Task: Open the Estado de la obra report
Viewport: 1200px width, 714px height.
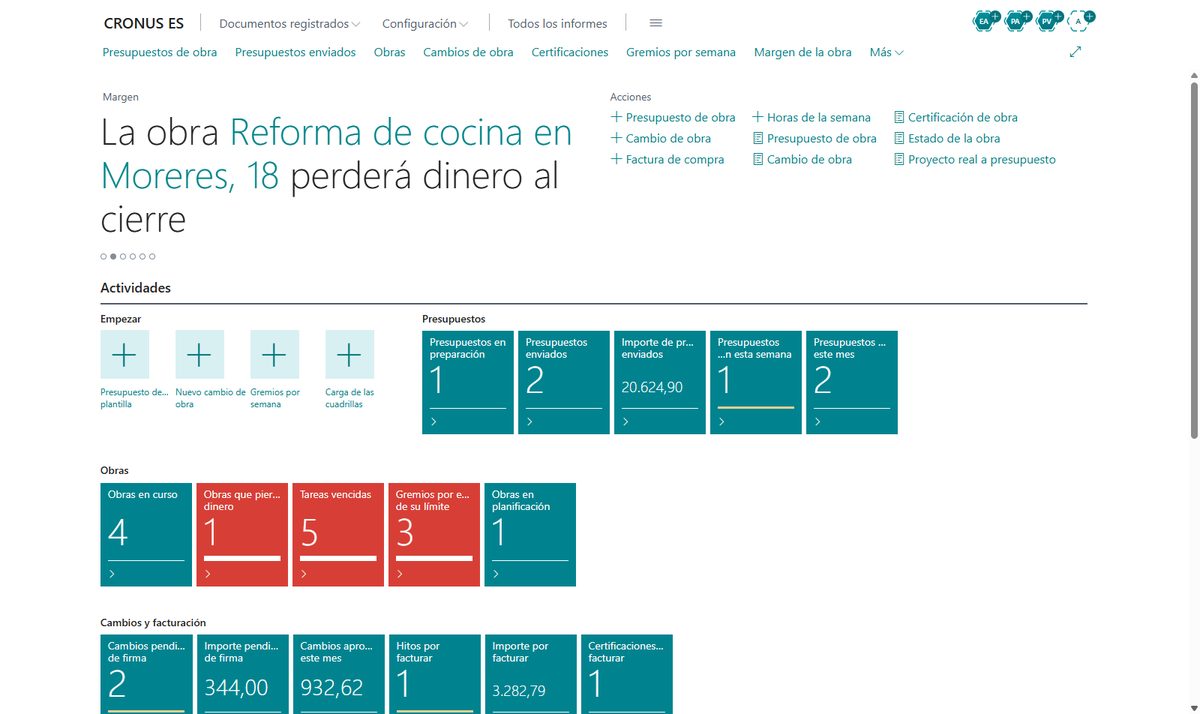Action: point(947,138)
